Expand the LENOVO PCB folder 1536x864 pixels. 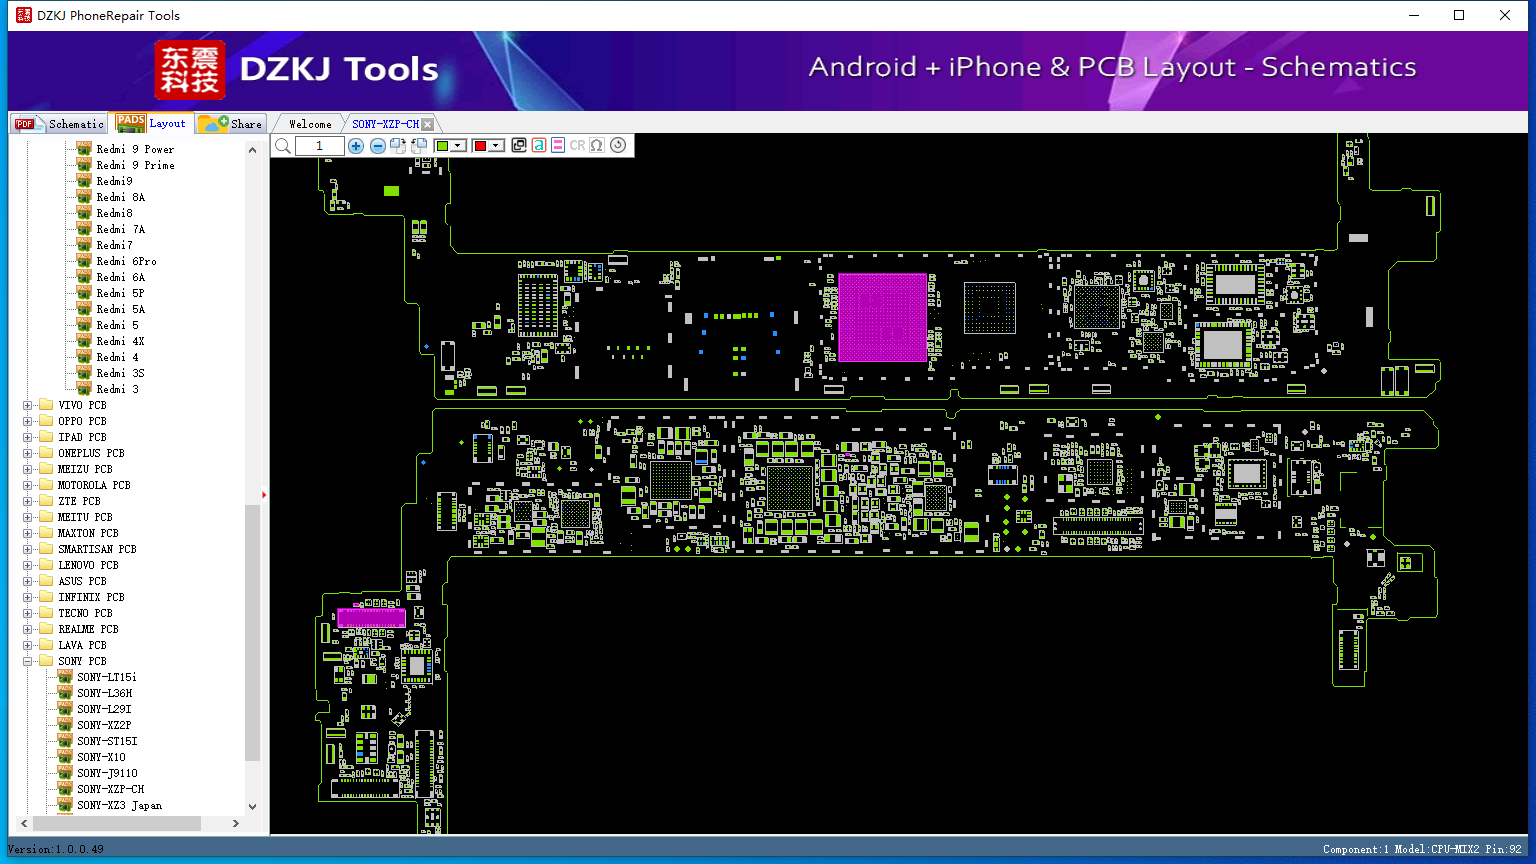tap(27, 565)
